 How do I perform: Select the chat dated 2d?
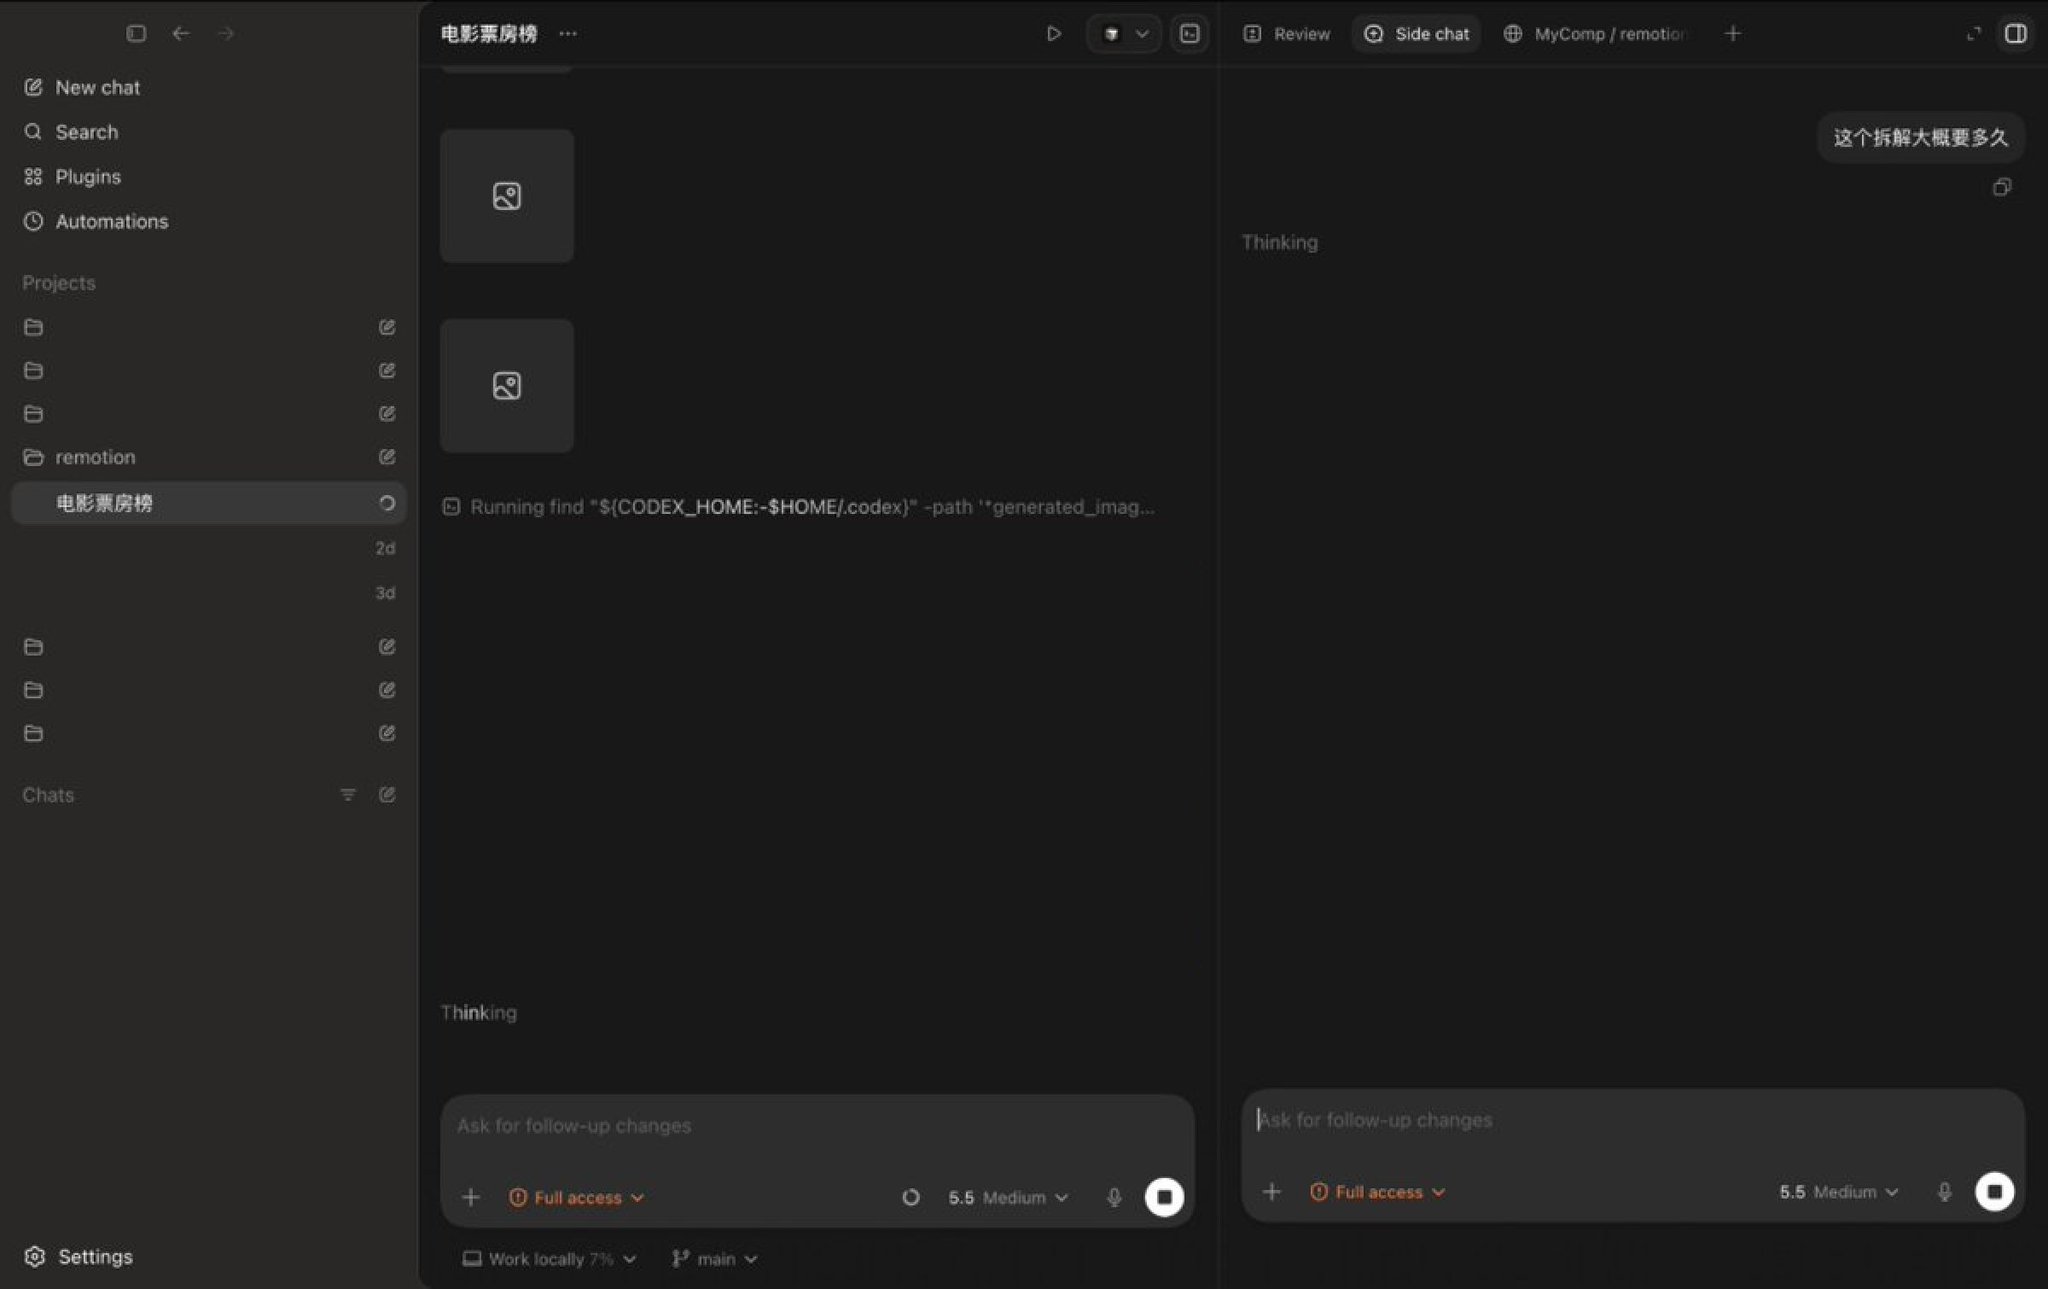click(x=208, y=548)
